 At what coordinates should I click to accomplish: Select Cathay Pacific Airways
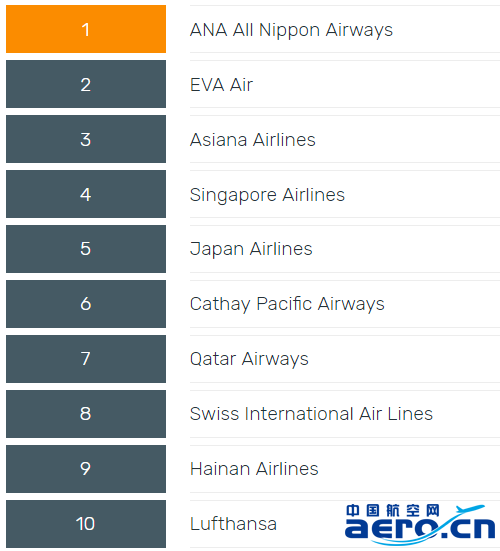pos(287,304)
